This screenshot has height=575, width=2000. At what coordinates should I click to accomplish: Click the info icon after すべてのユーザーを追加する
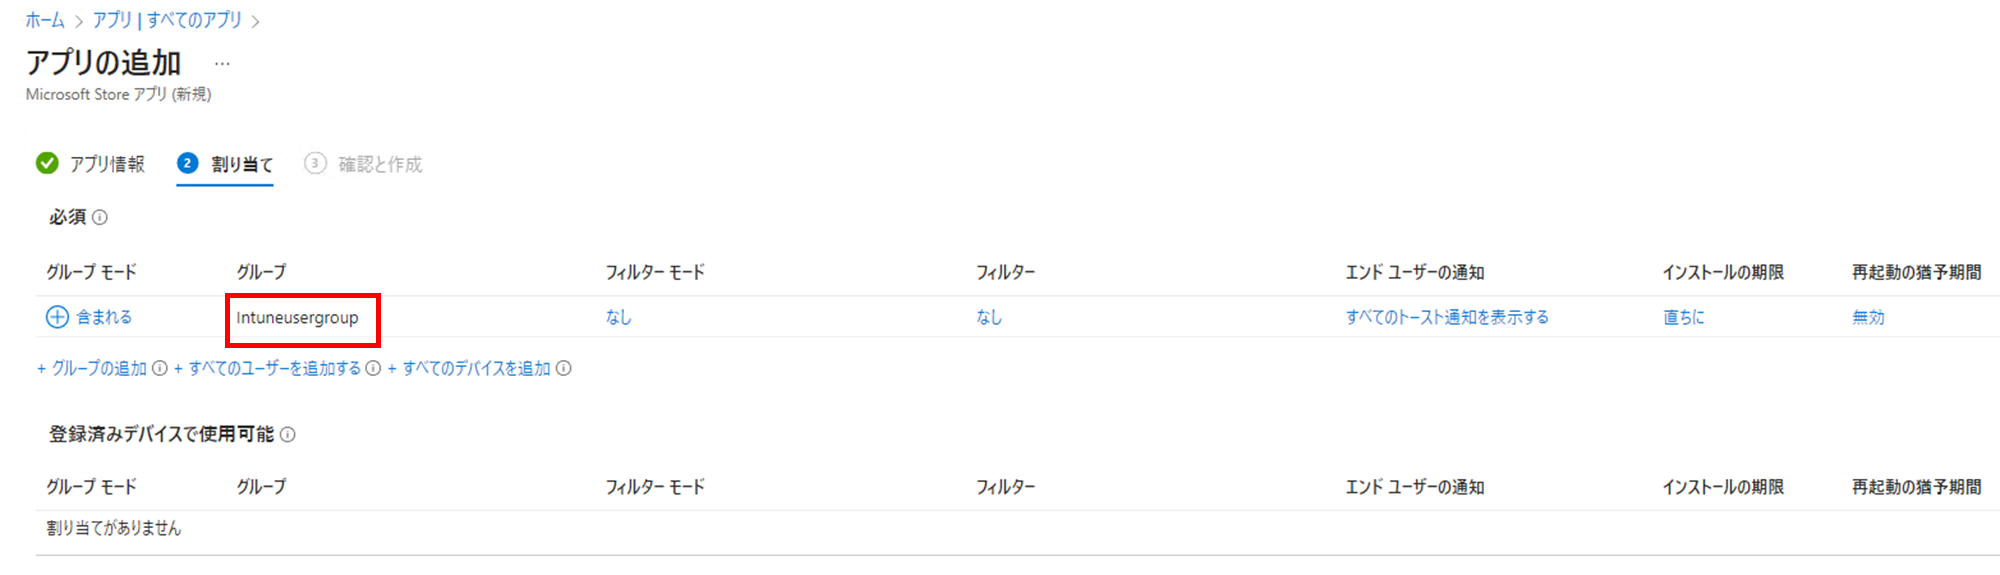point(373,368)
